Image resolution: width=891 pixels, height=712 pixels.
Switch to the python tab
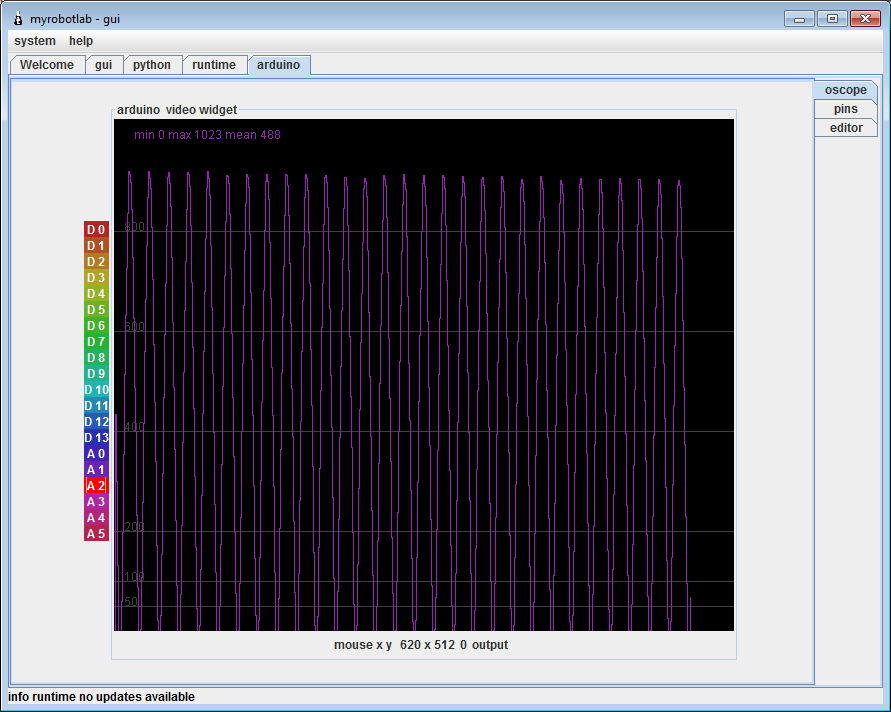point(152,65)
